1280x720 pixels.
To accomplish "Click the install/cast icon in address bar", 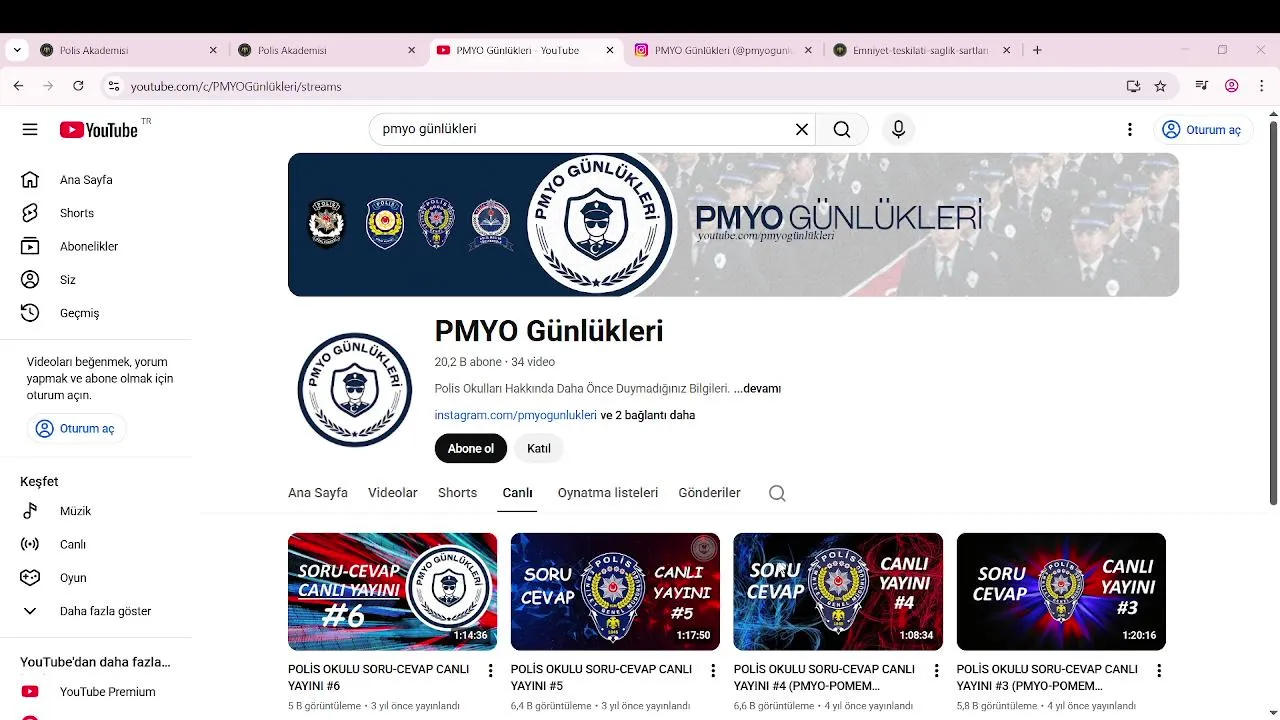I will coord(1133,86).
